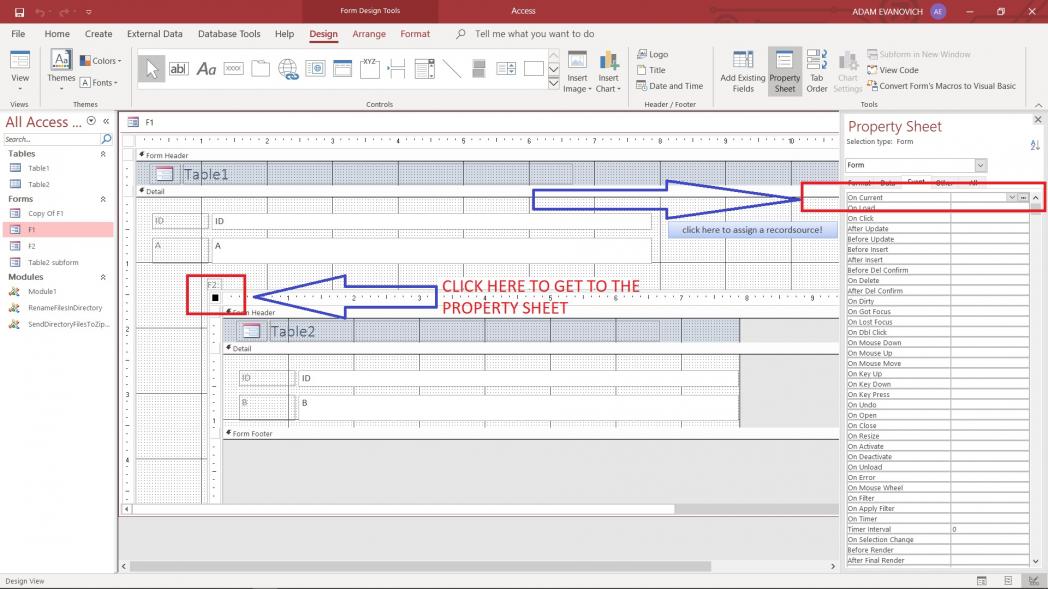Collapse the Forms group in navigation pane
Image resolution: width=1048 pixels, height=589 pixels.
click(103, 199)
